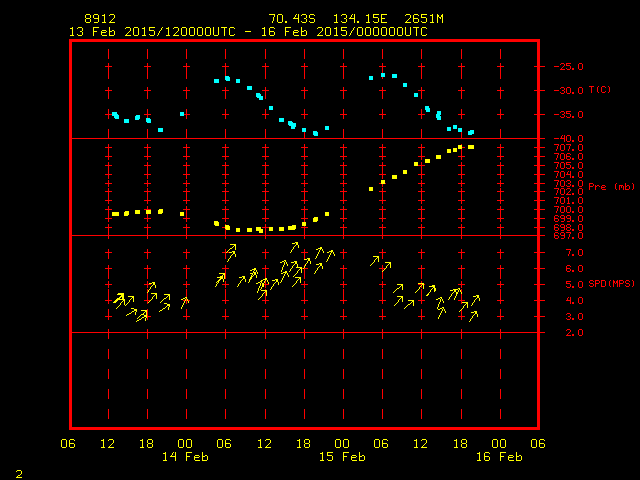The height and width of the screenshot is (480, 640).
Task: Click the 704.0 pressure tick value
Action: (568, 175)
